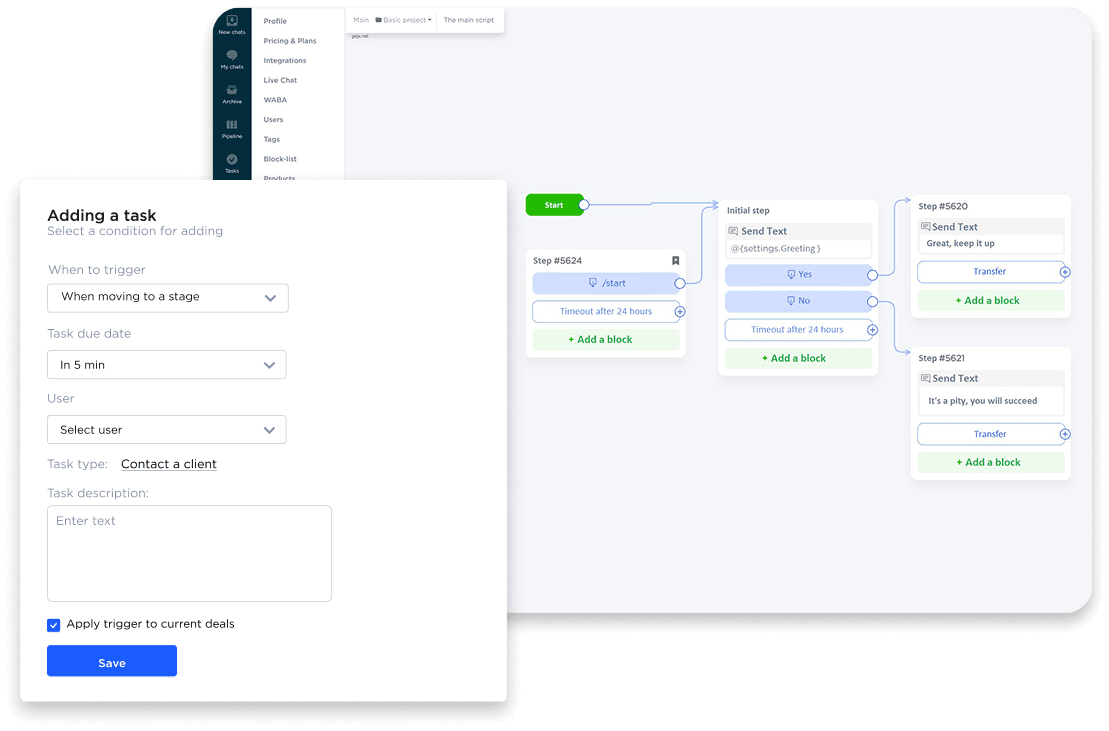This screenshot has height=731, width=1109.
Task: Click the plus connector on Initial step timeout
Action: [x=873, y=330]
